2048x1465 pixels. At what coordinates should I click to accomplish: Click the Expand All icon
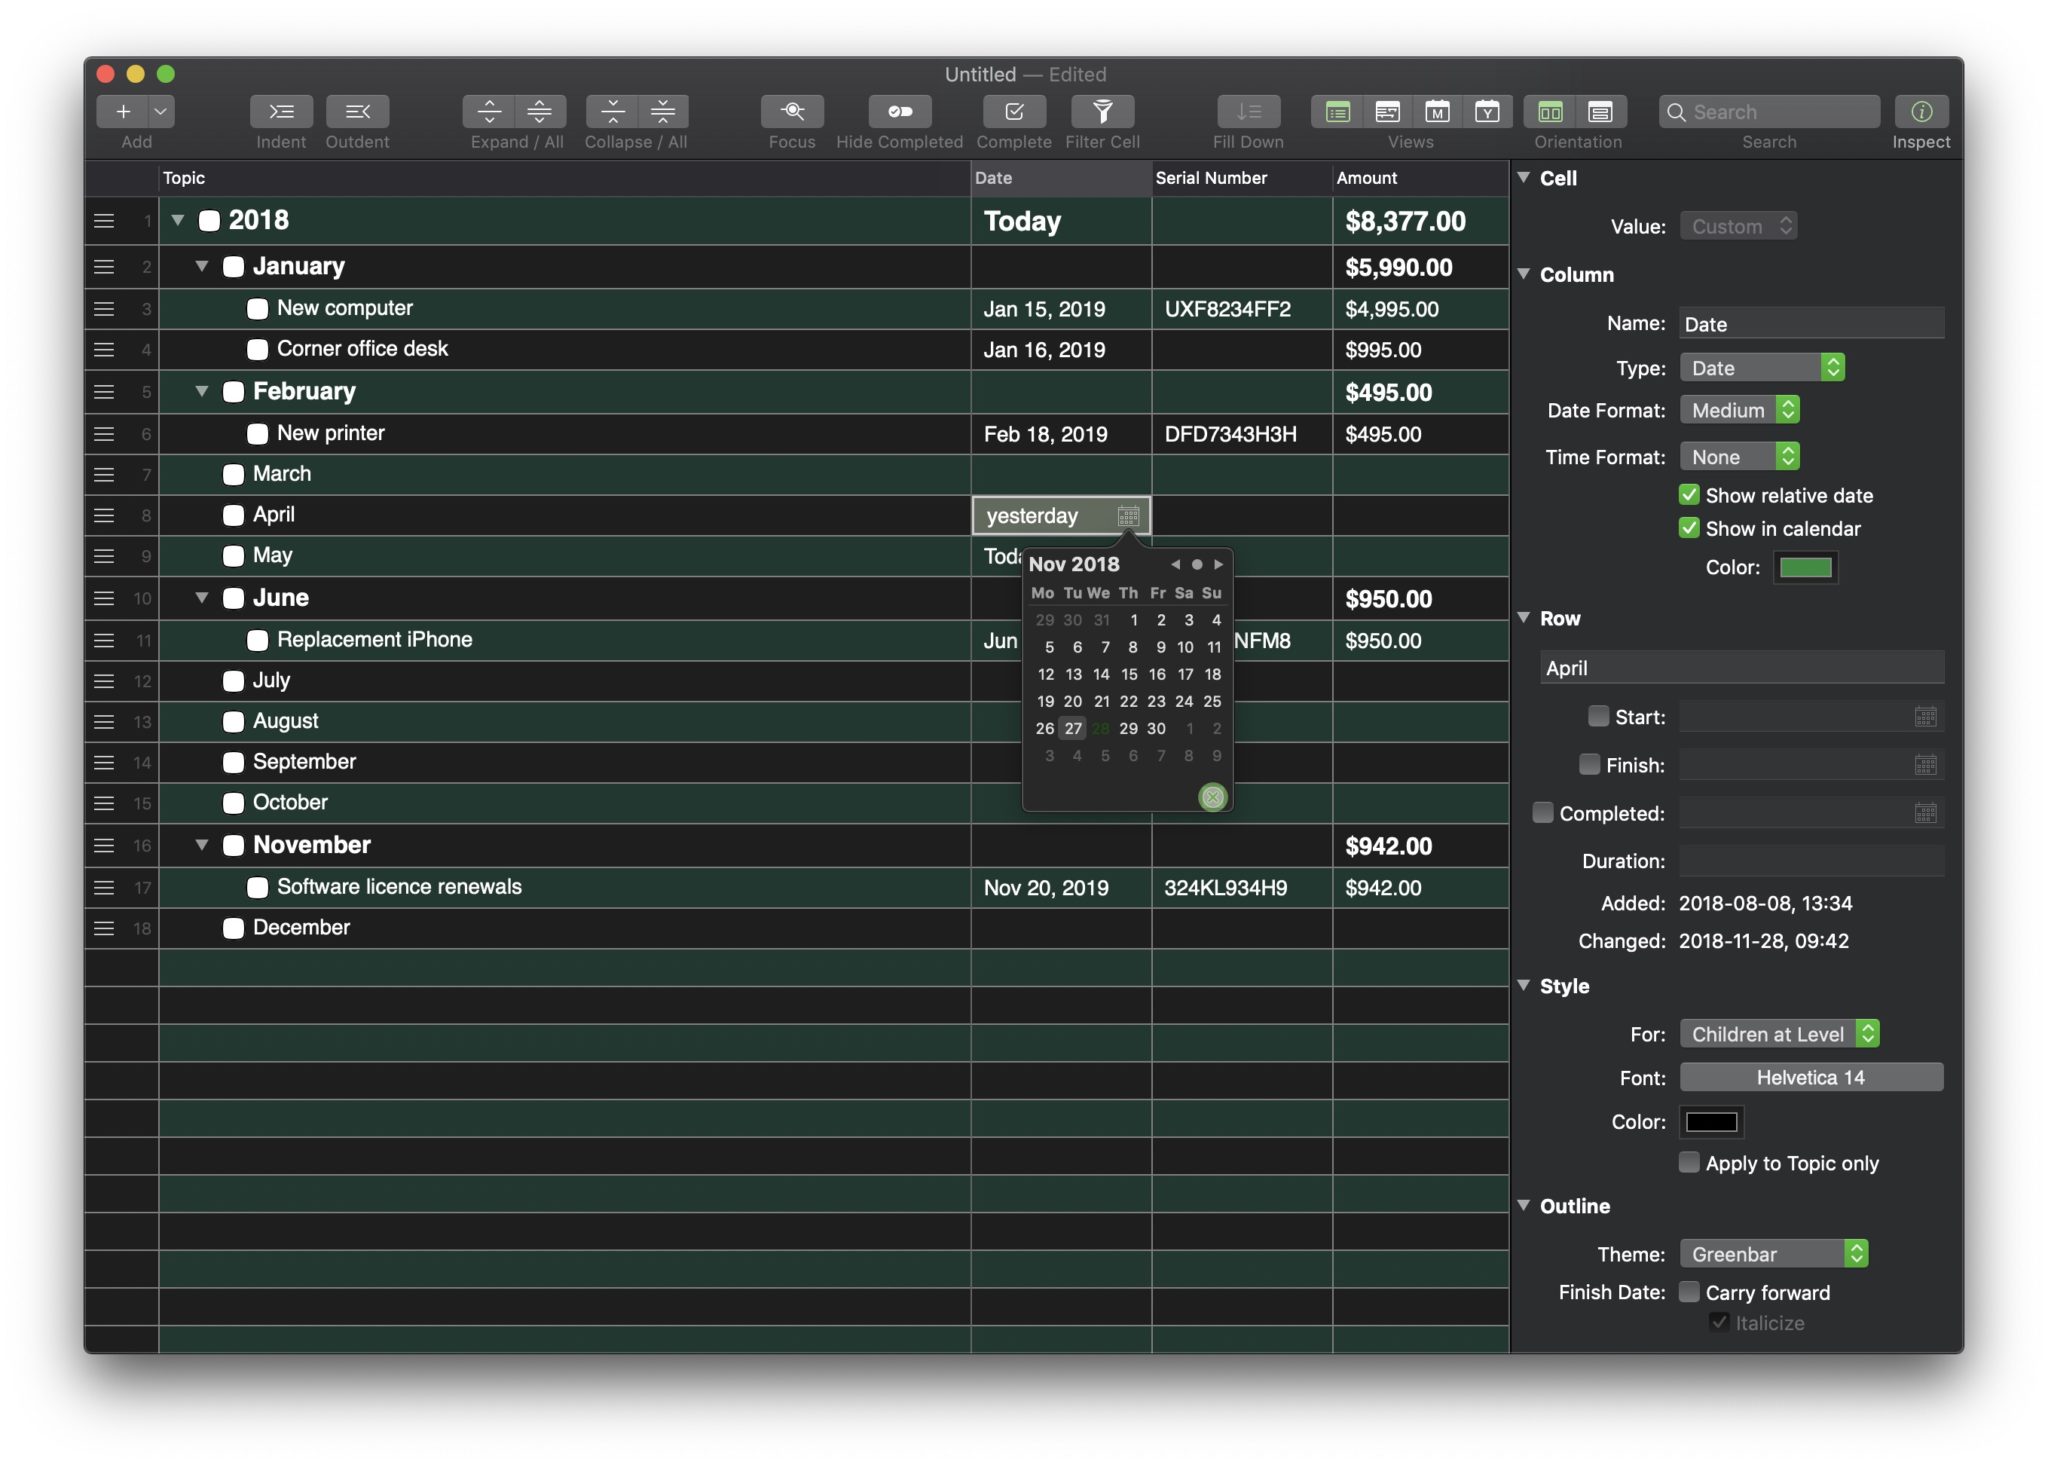[540, 111]
